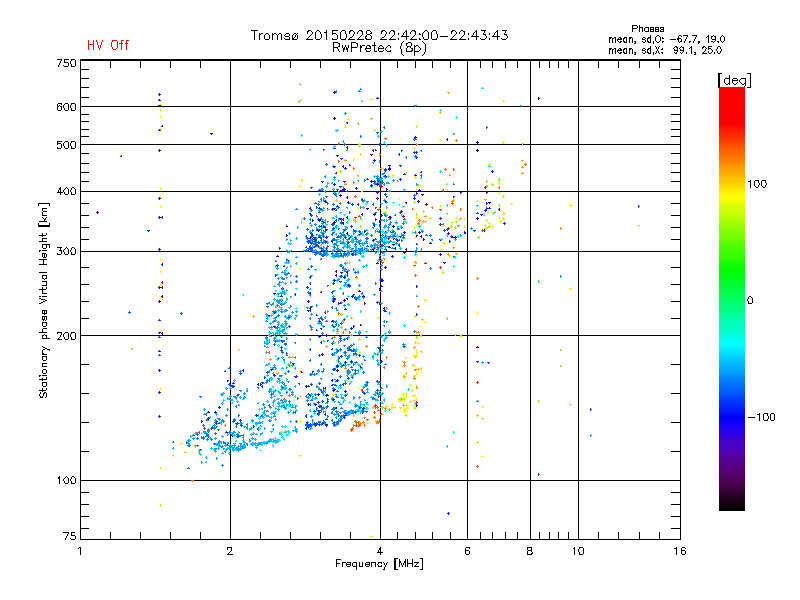
Task: Click the colorbar tick label "100"
Action: [x=757, y=184]
